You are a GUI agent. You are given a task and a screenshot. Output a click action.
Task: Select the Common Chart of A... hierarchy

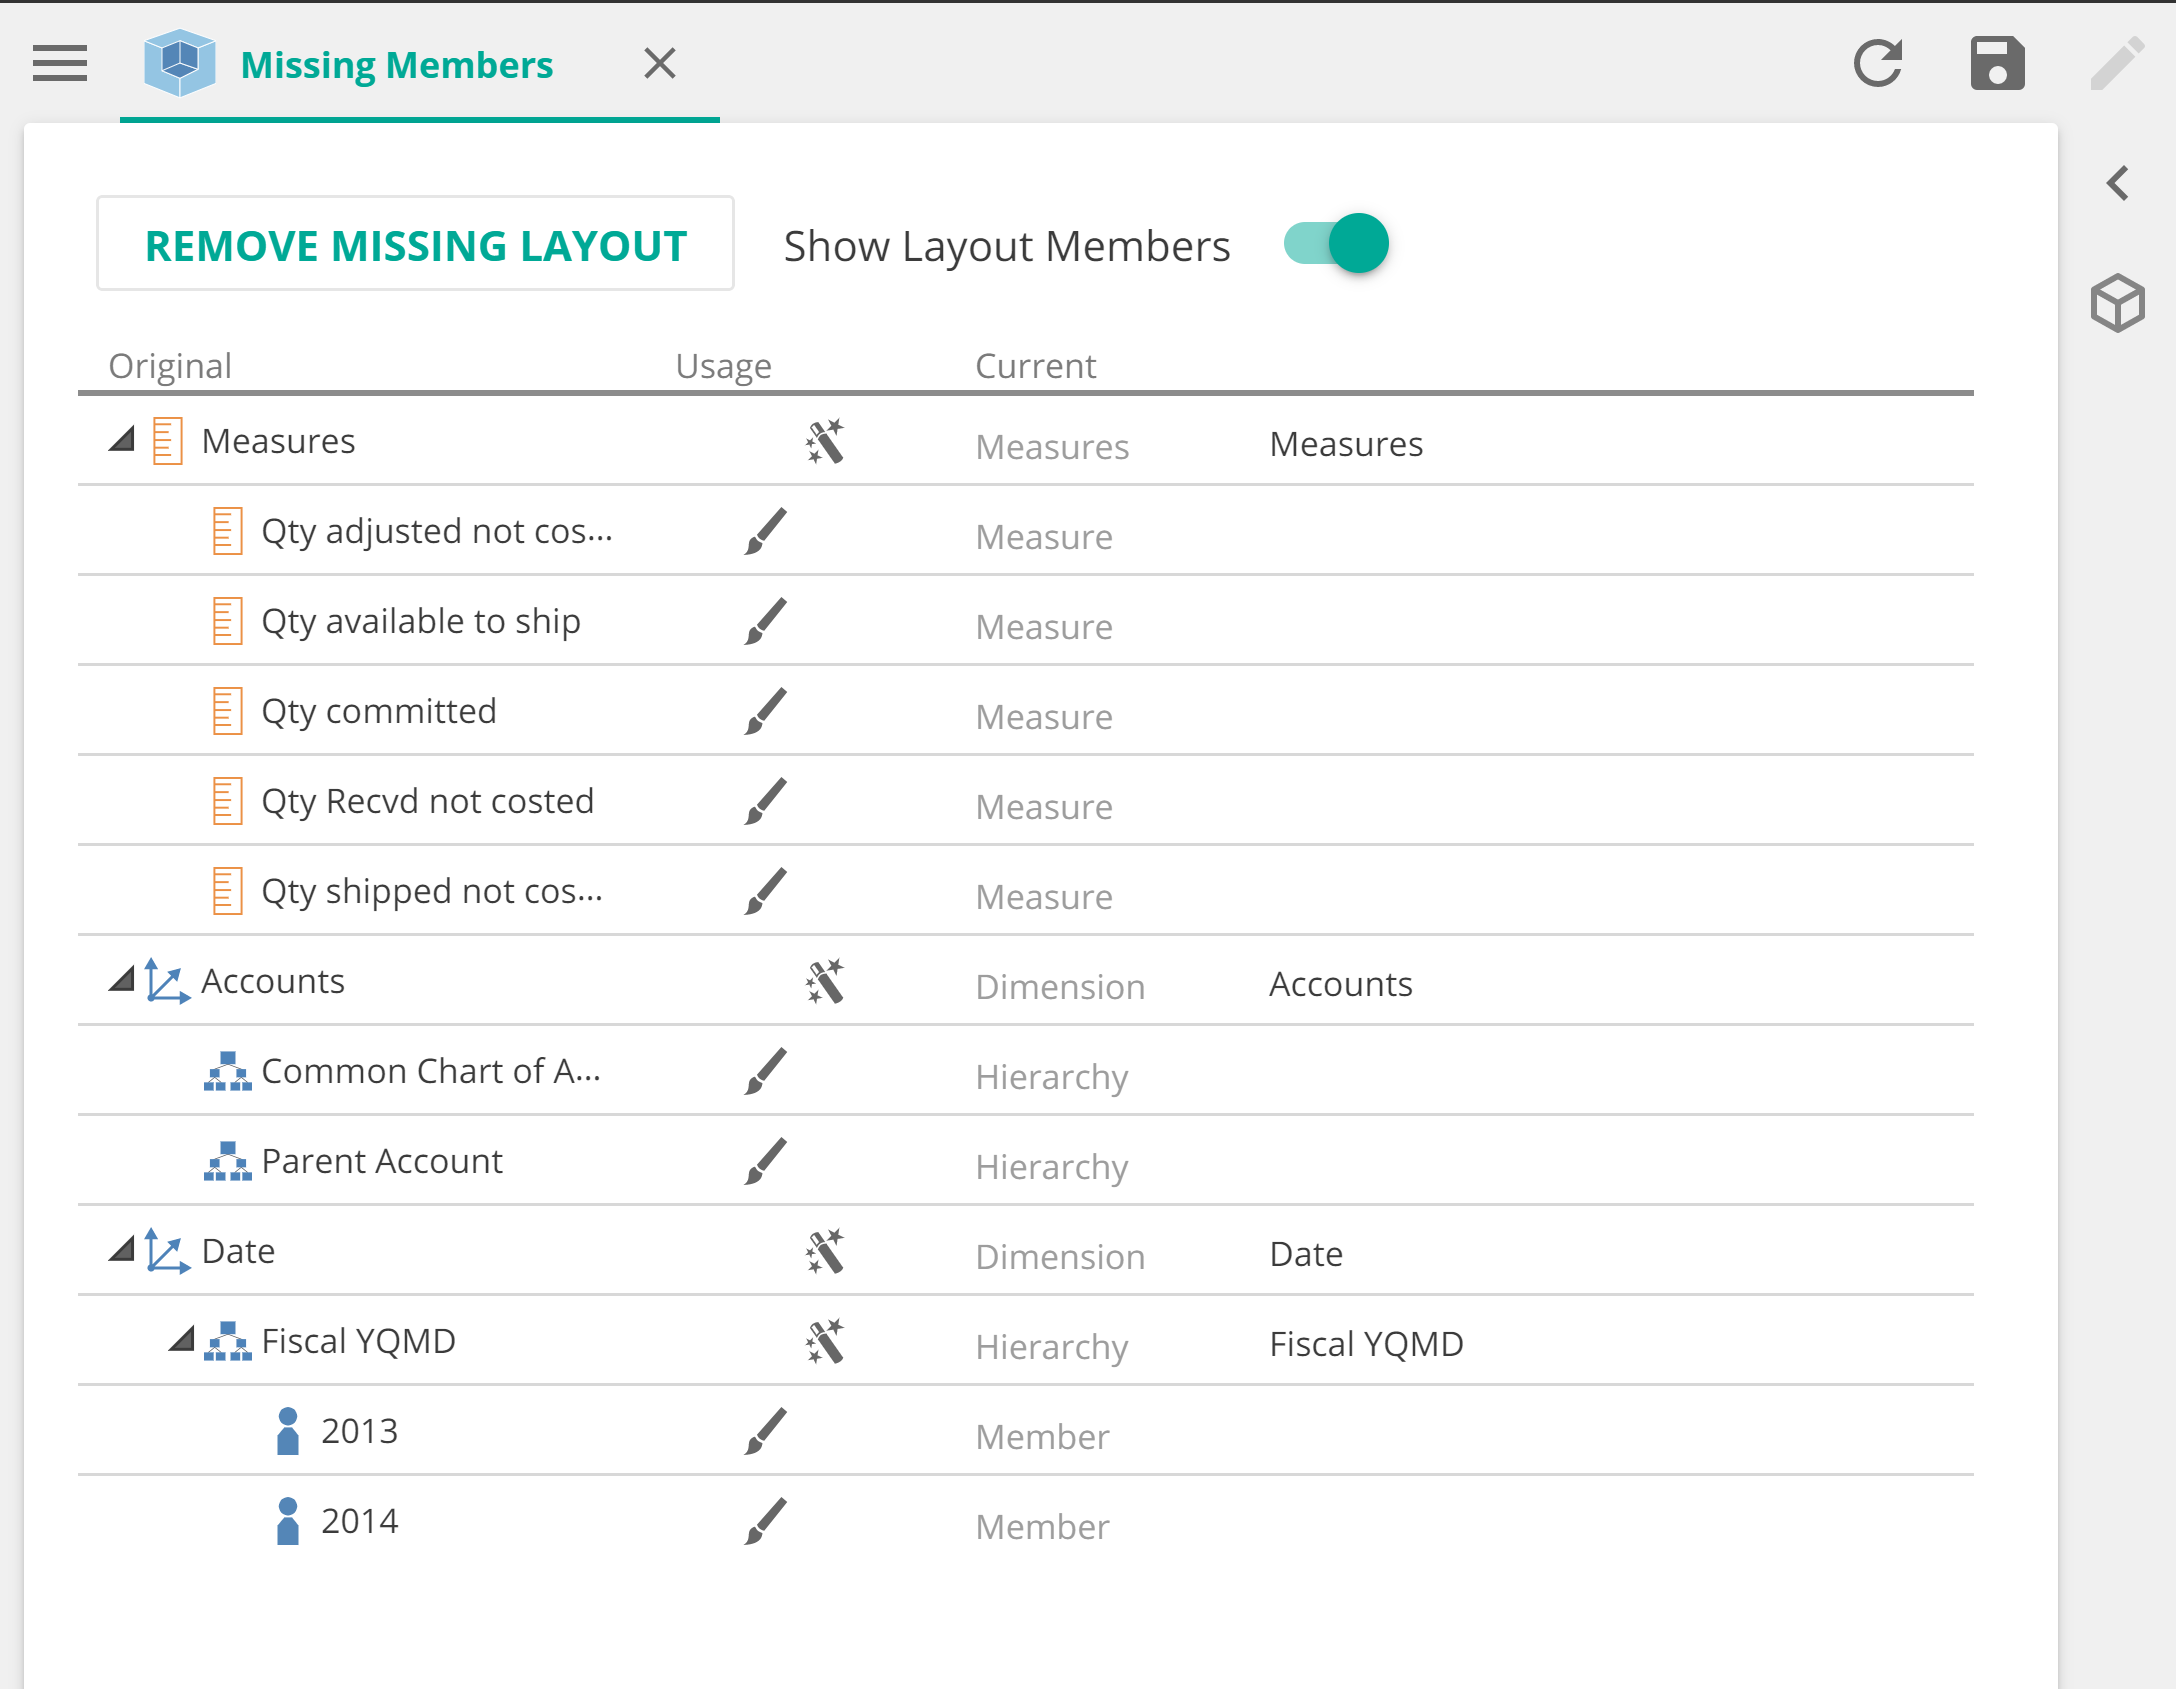coord(431,1071)
